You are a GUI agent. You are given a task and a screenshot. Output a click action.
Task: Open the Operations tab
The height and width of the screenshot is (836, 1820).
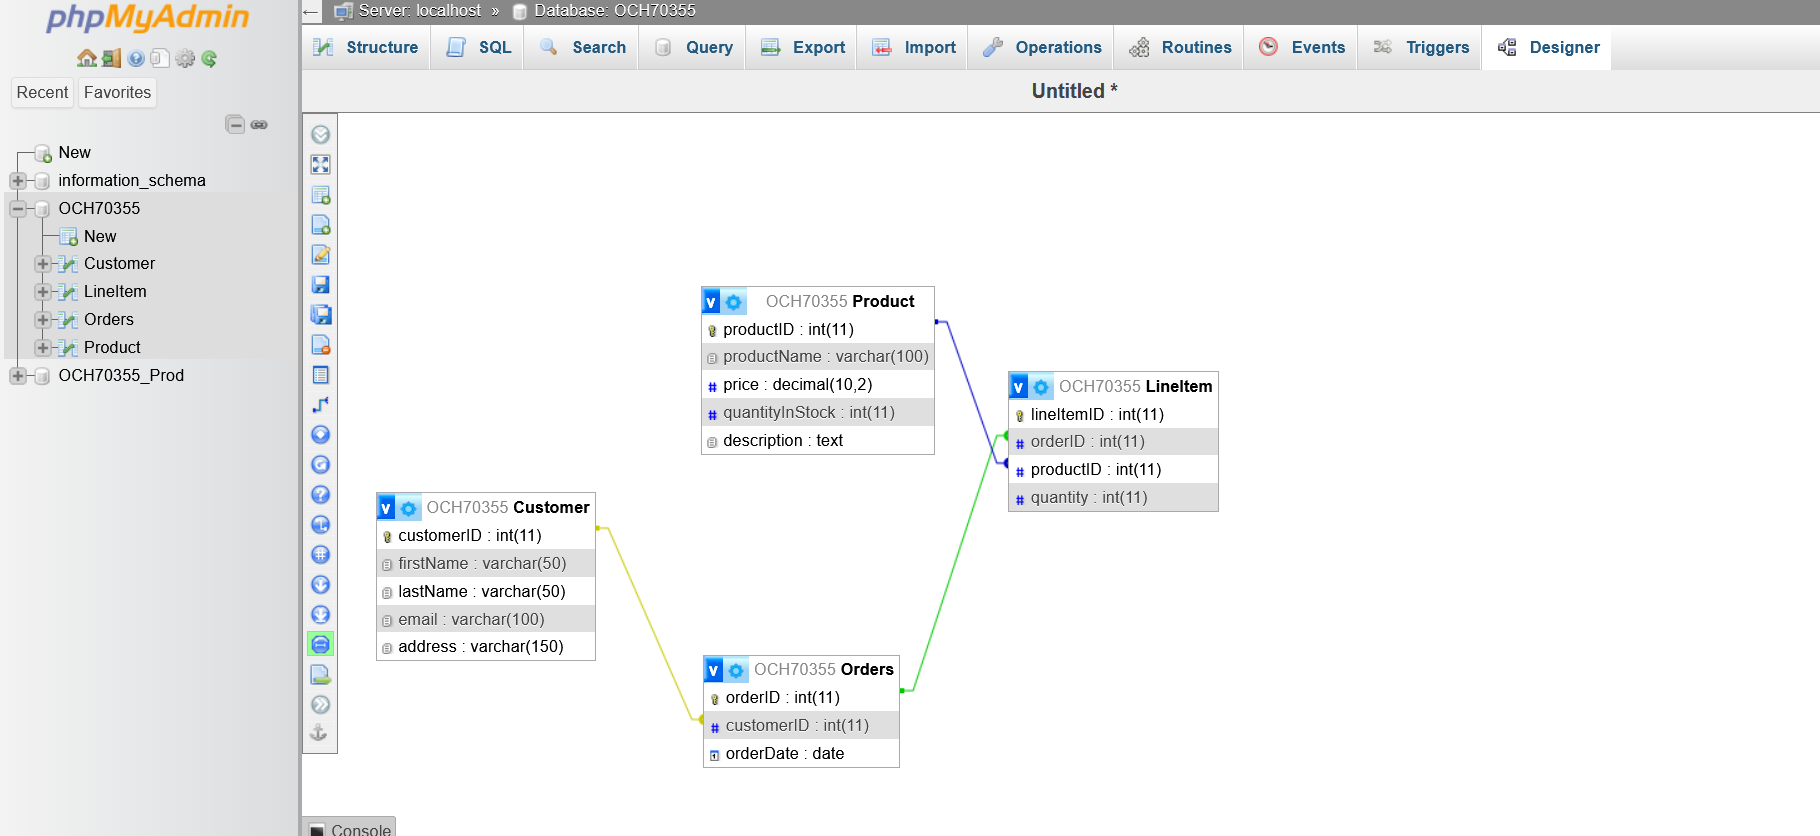point(1041,47)
